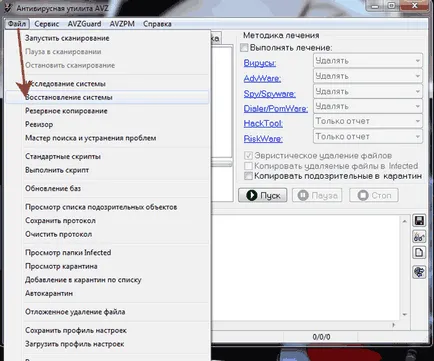Choose Автокарантин menu entry
434x361 pixels.
click(x=107, y=293)
